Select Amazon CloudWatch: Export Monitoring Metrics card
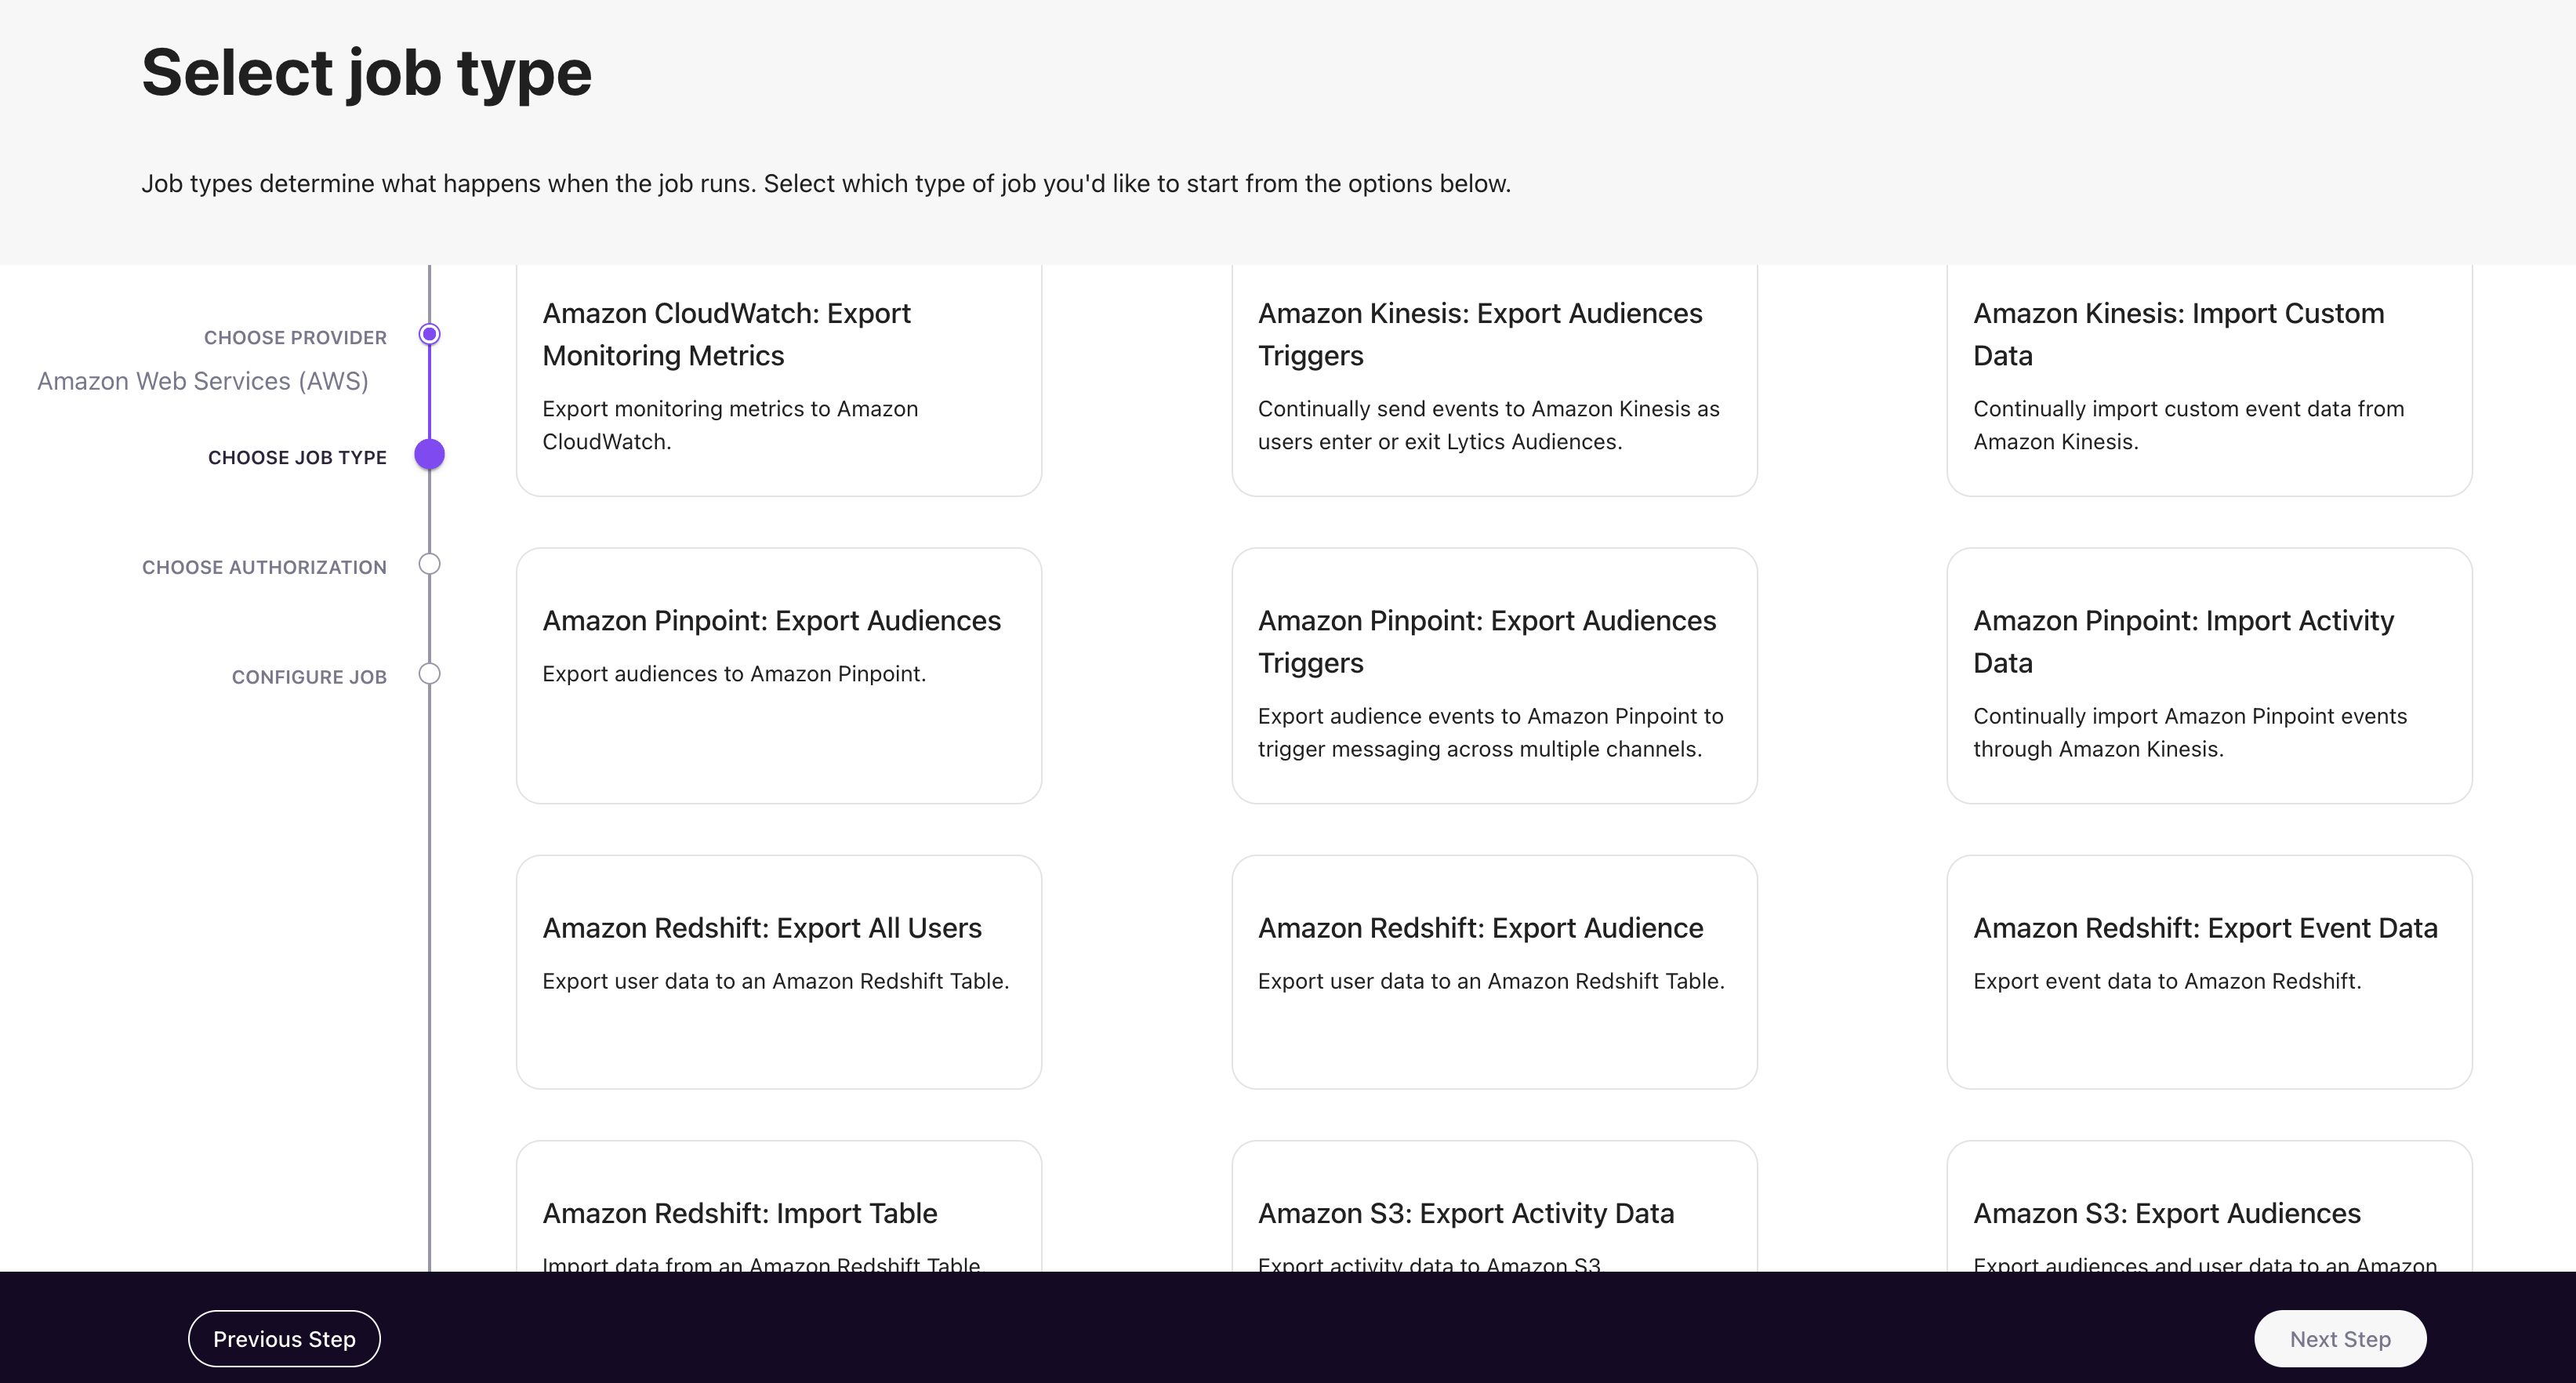This screenshot has width=2576, height=1383. [779, 380]
